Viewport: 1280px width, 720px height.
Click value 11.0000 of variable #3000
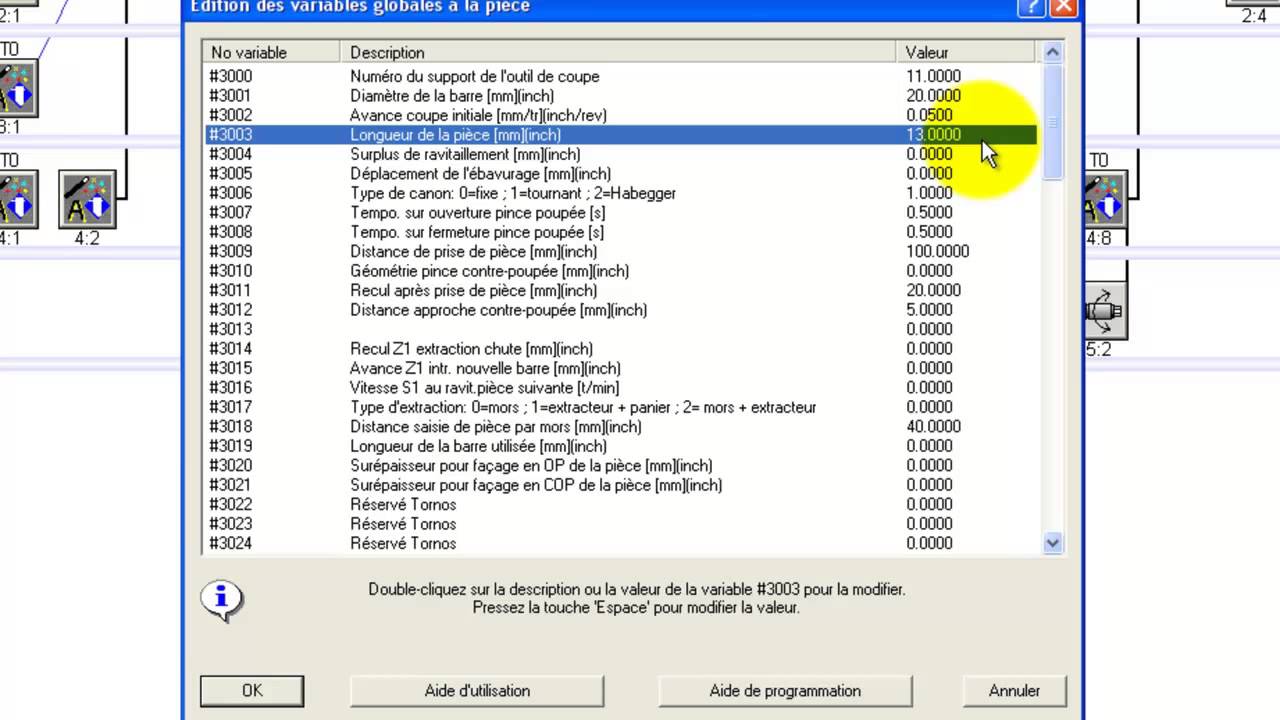(933, 76)
